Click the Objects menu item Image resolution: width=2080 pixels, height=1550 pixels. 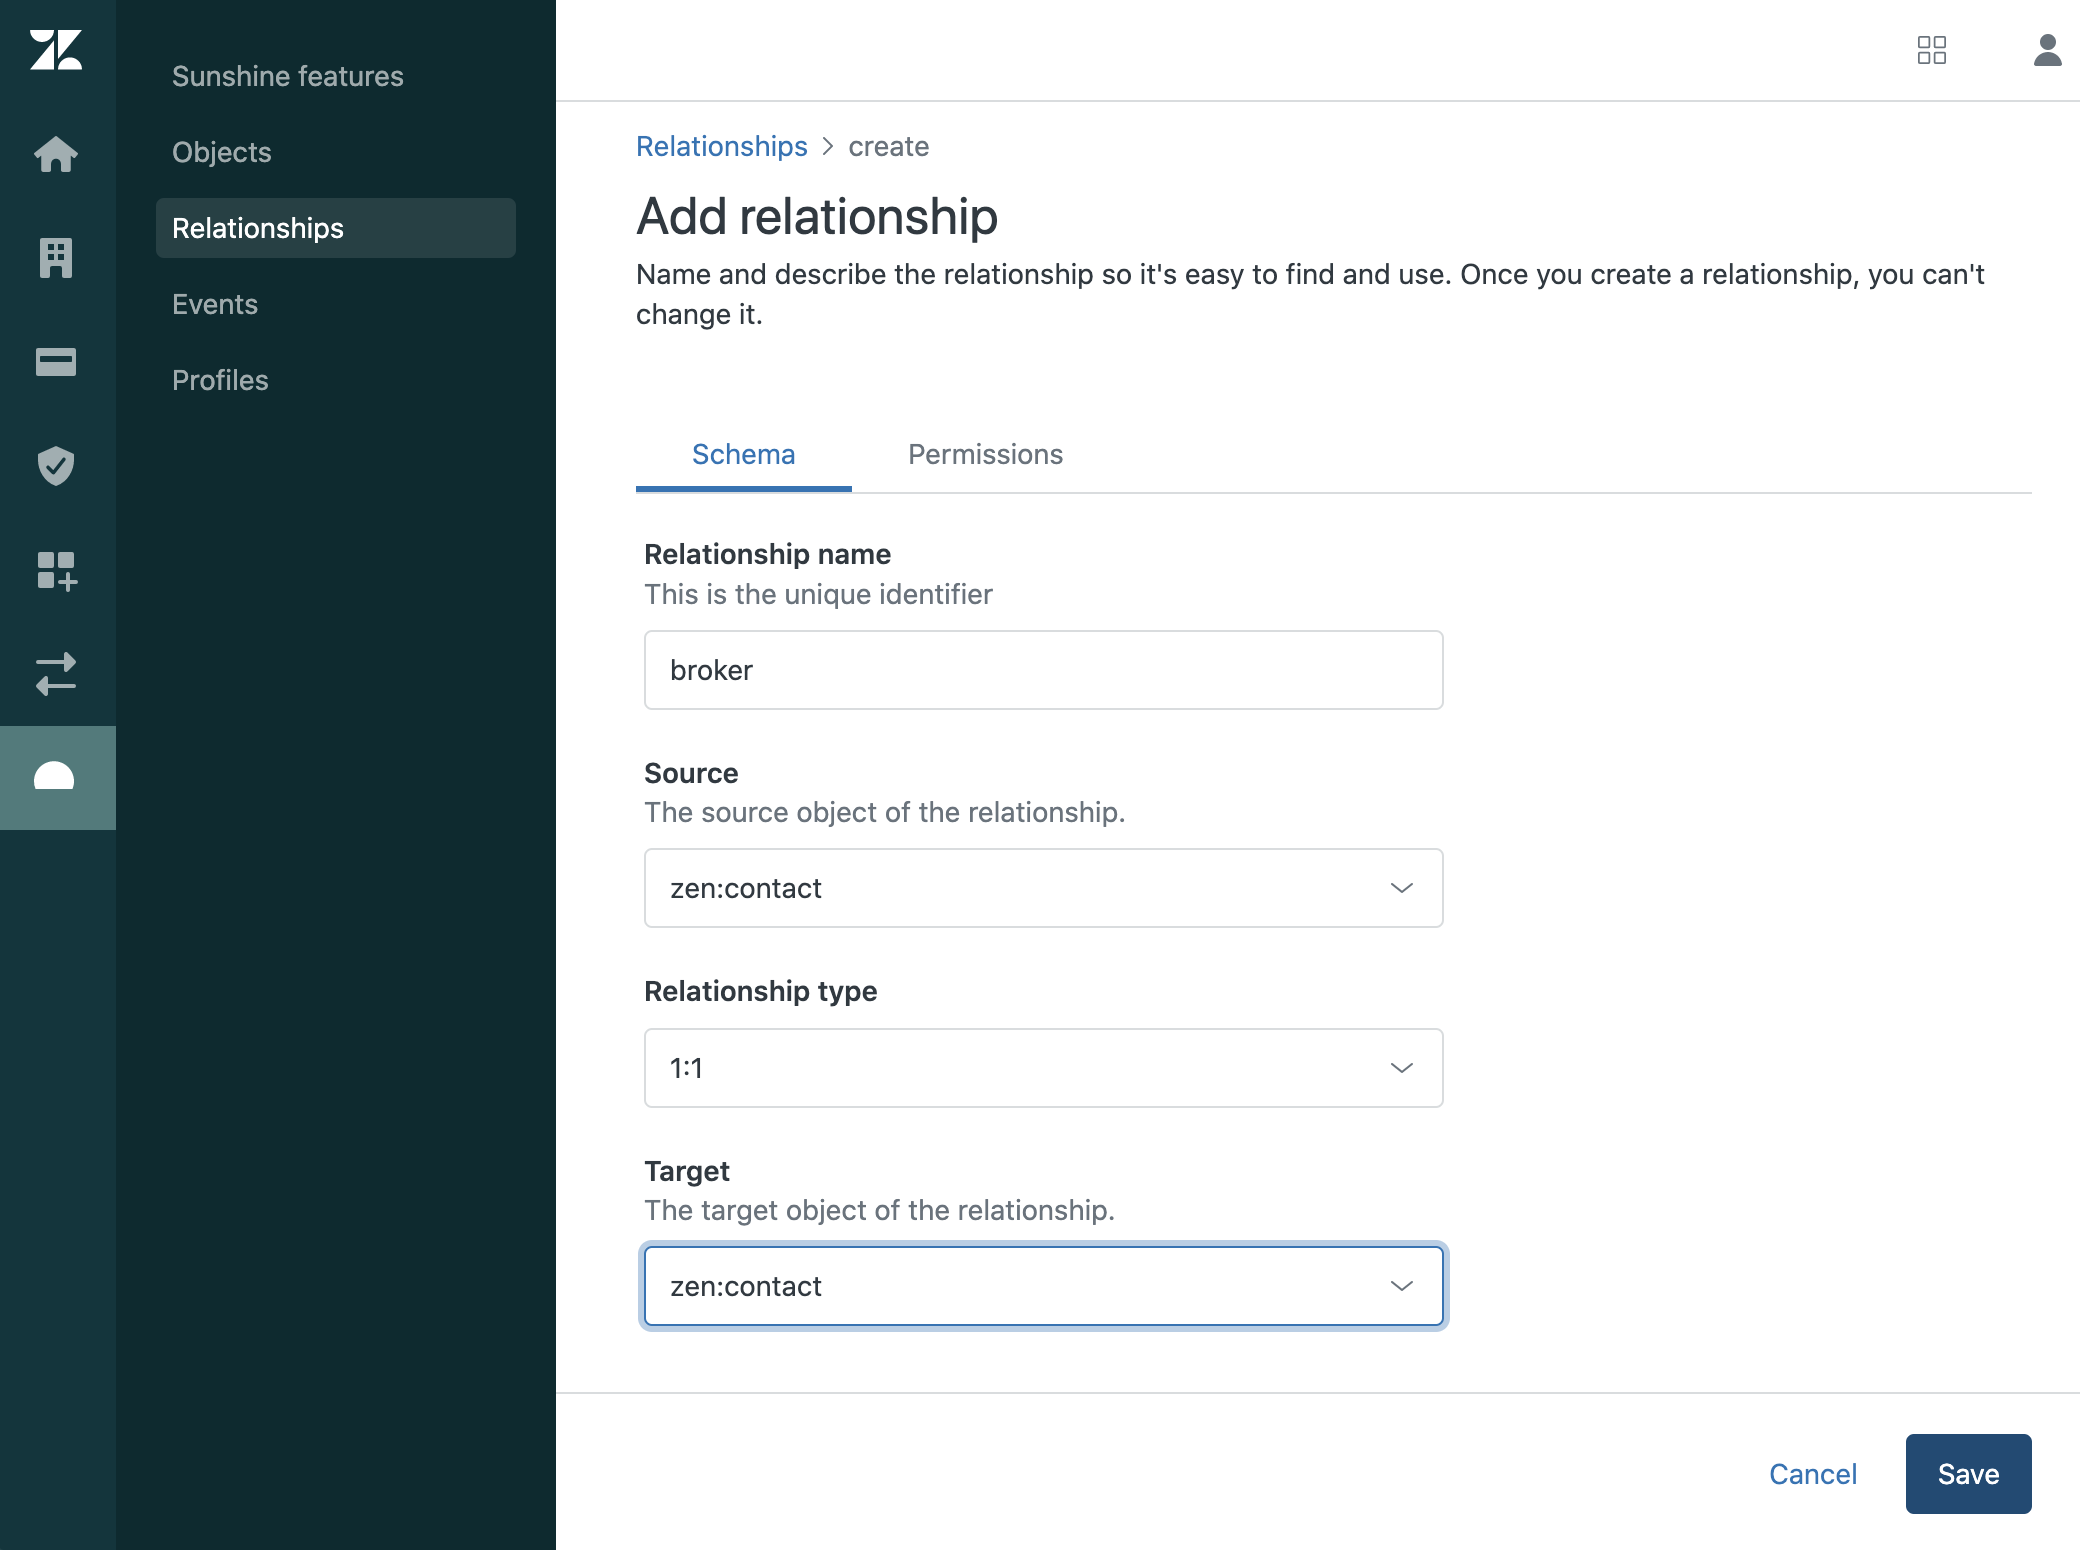[223, 151]
